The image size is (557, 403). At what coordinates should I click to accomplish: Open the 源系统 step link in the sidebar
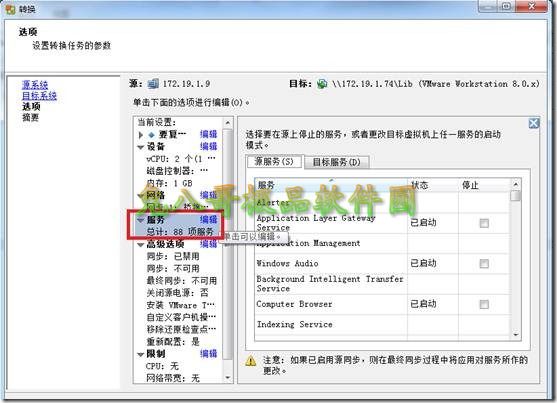[35, 85]
